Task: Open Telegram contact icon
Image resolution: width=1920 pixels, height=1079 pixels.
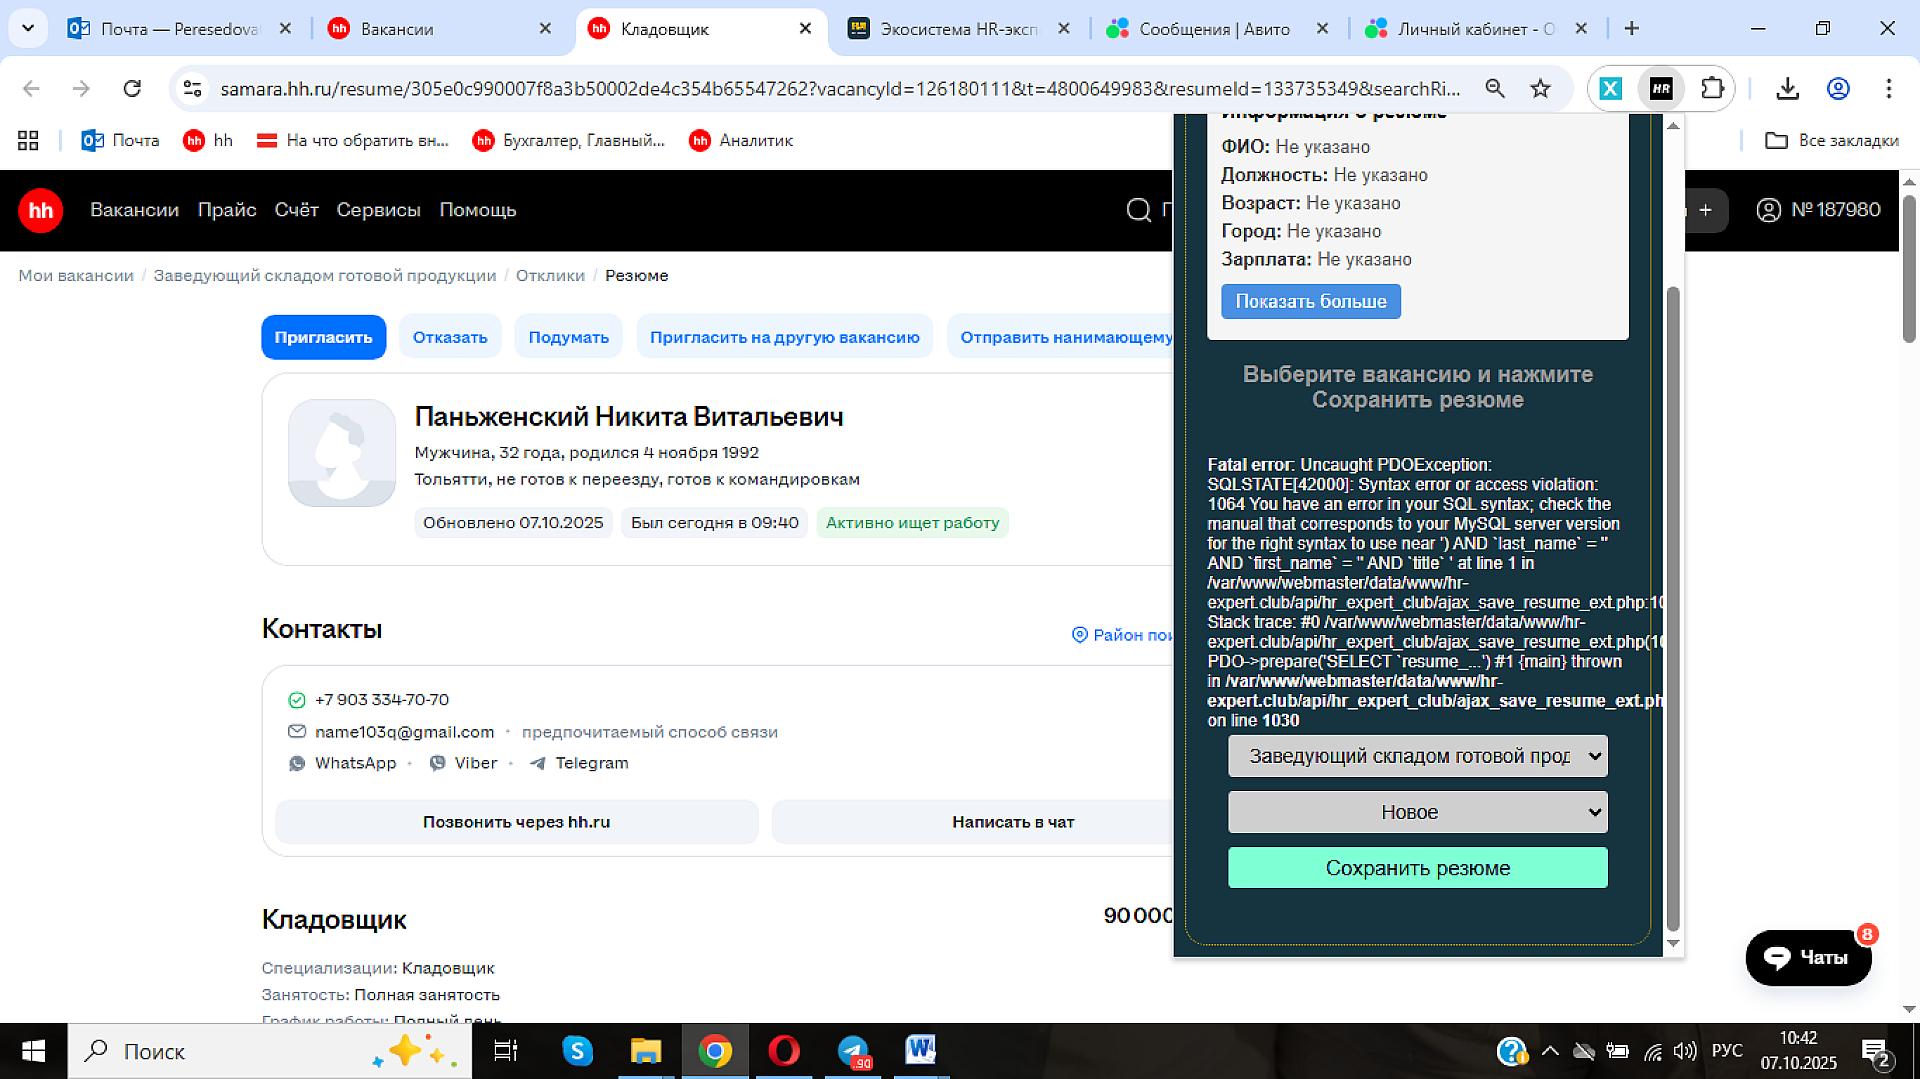Action: point(539,763)
